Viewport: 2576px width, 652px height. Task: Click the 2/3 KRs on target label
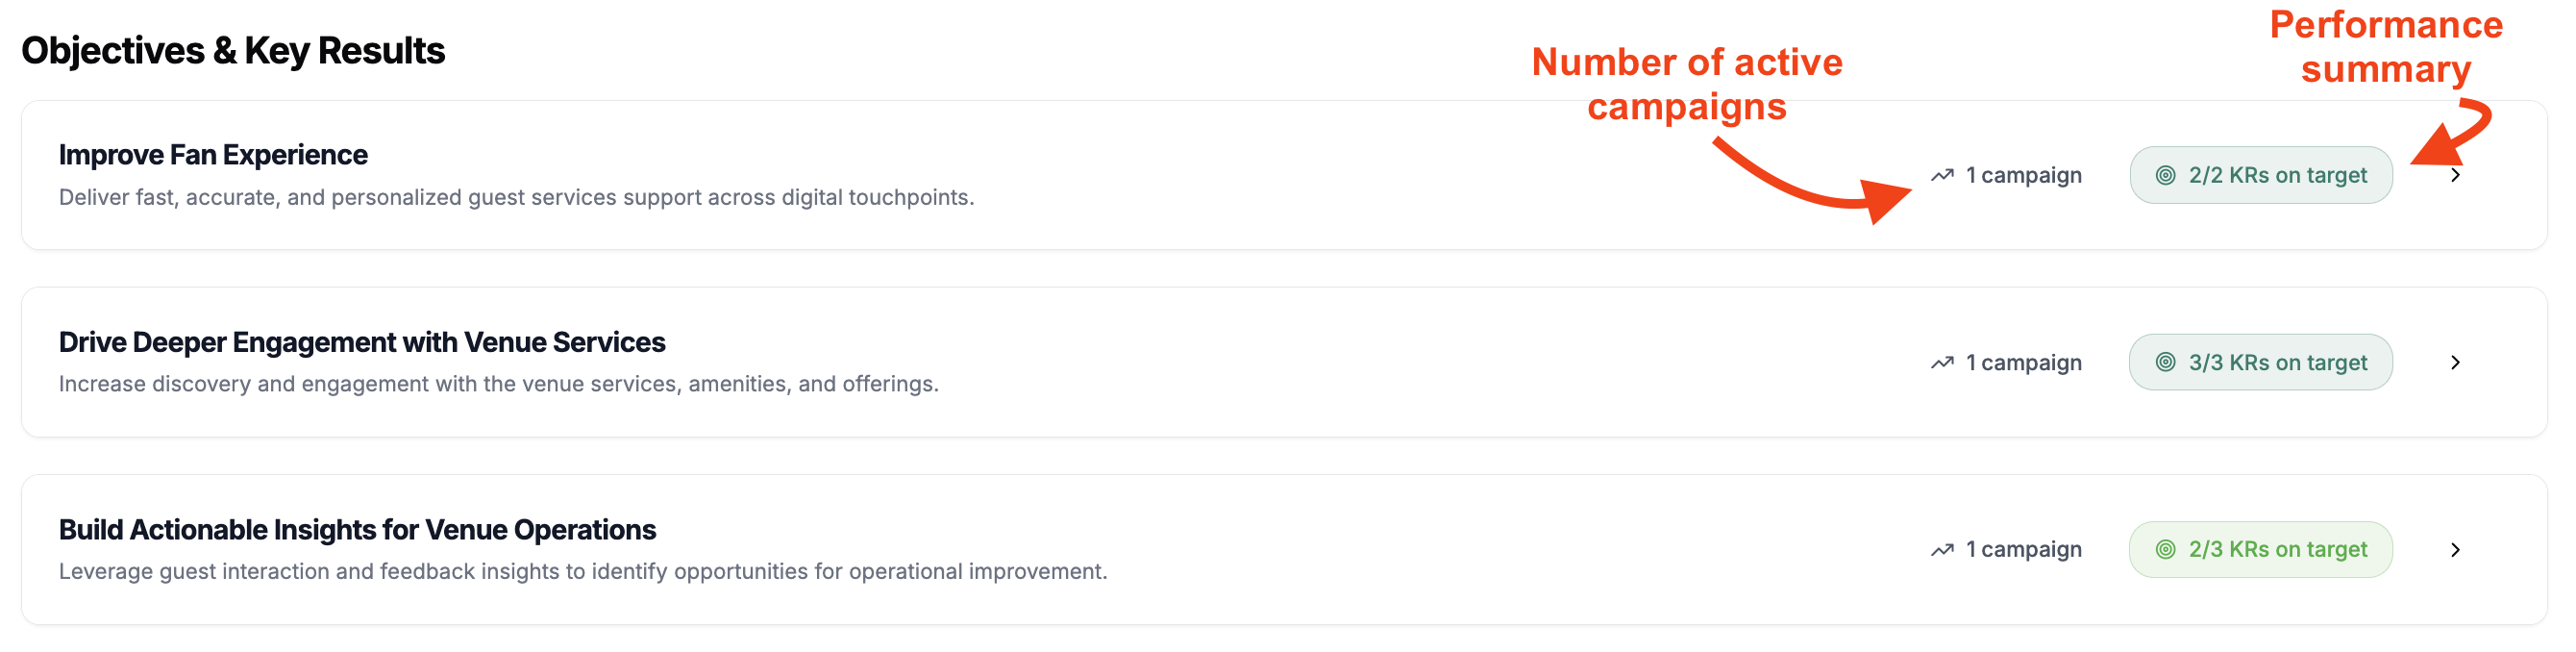coord(2277,550)
